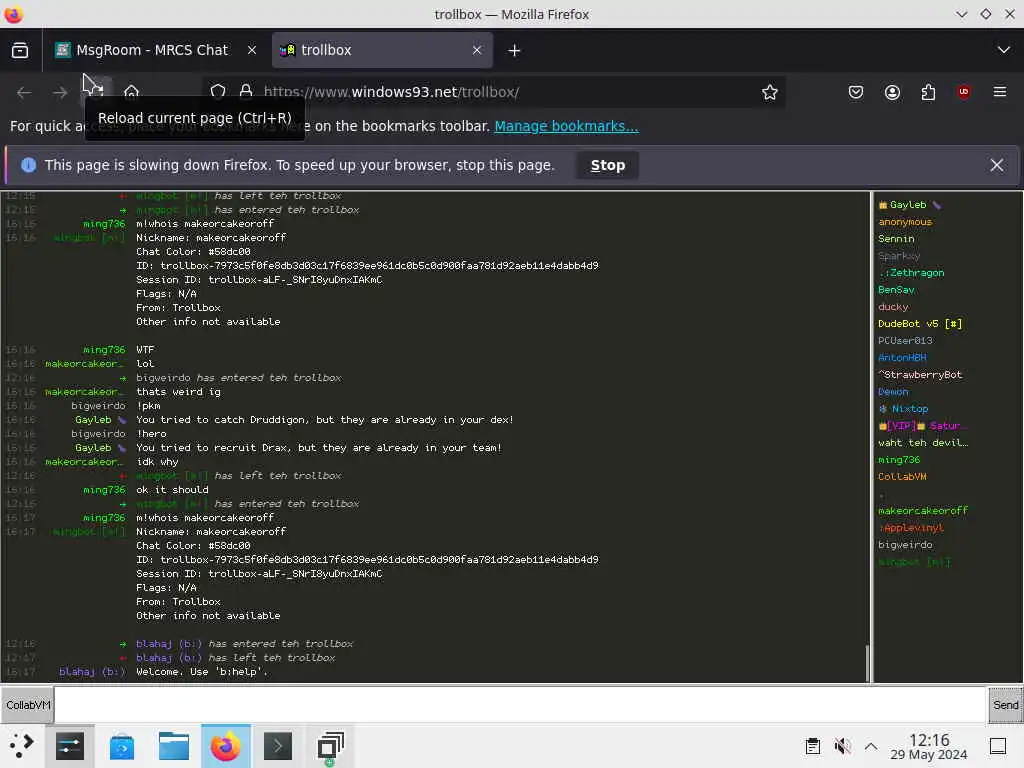Select user .:Zethragon in user list
The width and height of the screenshot is (1024, 768).
click(911, 273)
